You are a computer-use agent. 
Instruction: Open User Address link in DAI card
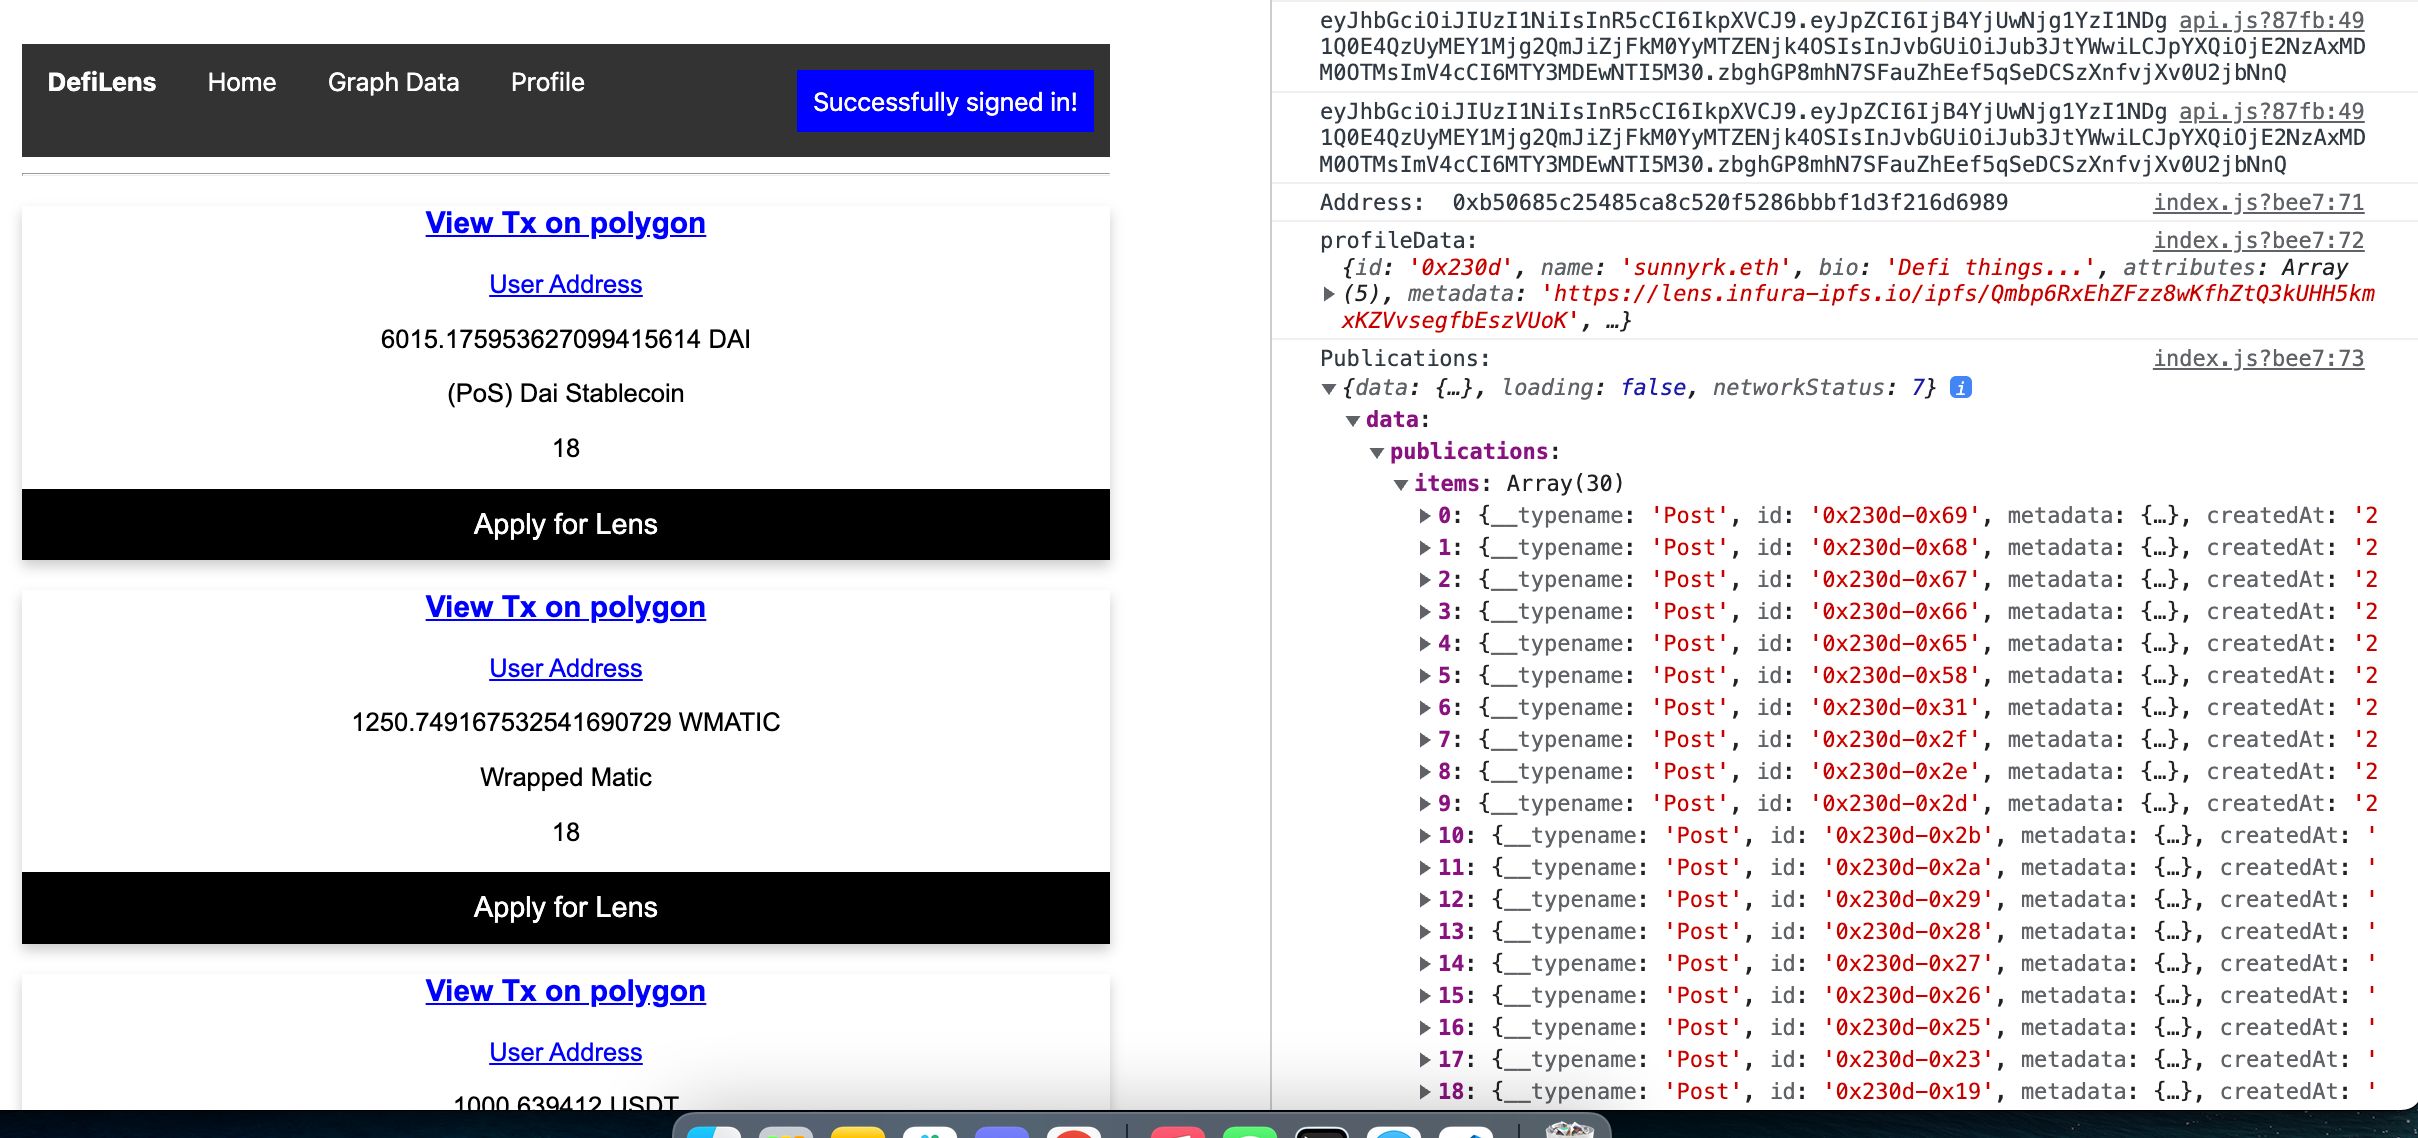pyautogui.click(x=566, y=284)
